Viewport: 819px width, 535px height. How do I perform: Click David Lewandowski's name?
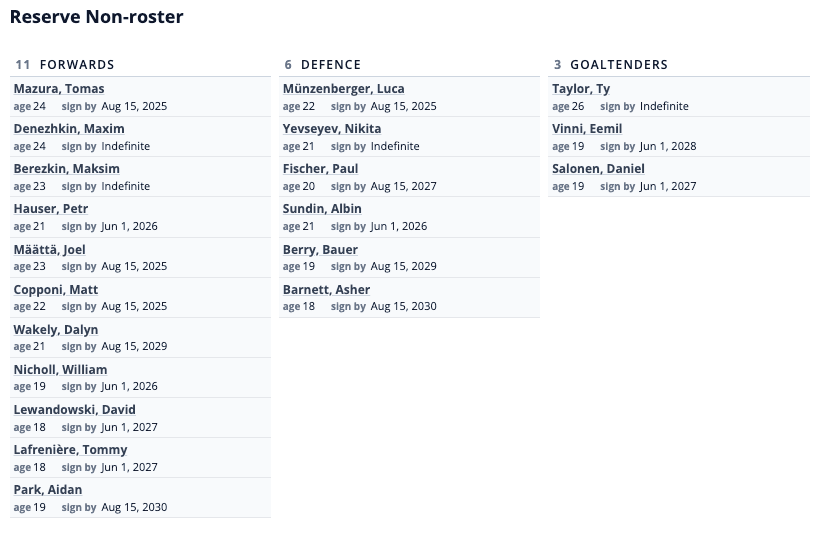point(75,410)
